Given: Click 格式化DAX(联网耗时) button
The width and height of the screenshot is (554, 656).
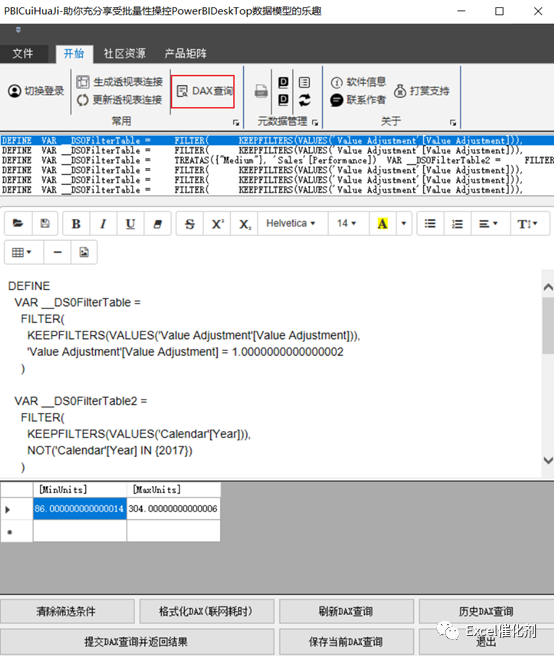Looking at the screenshot, I should (x=206, y=612).
